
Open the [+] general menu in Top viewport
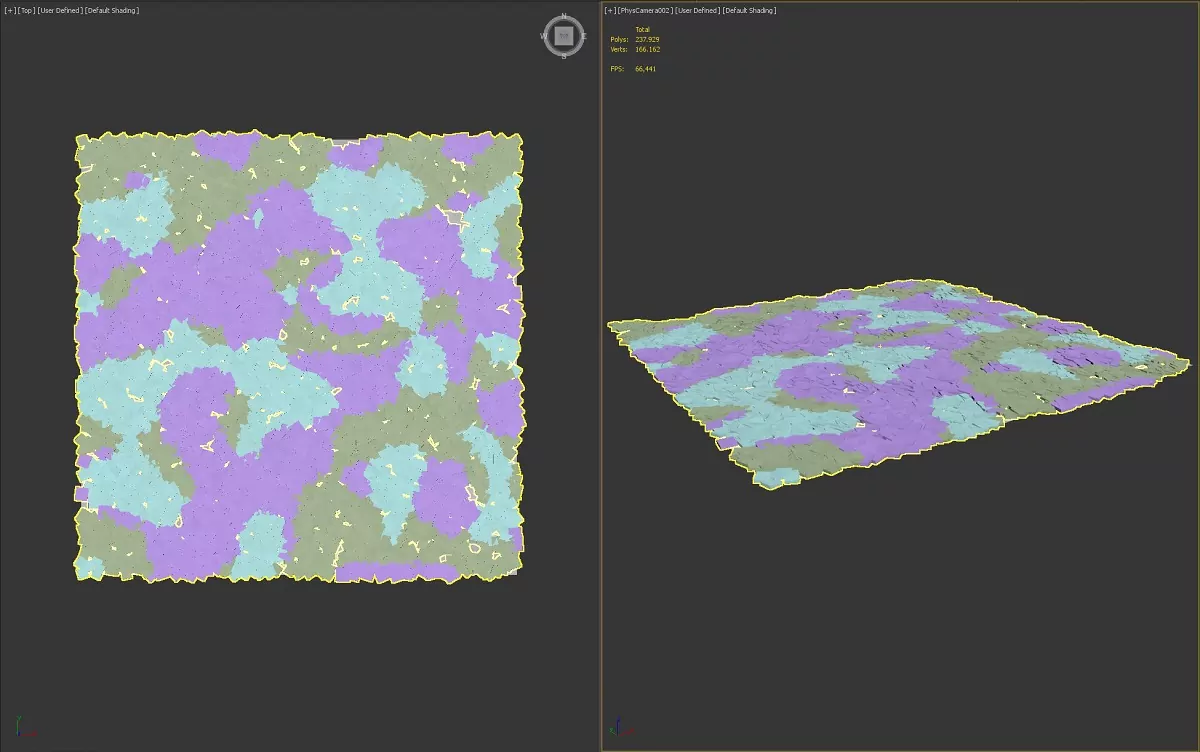[x=9, y=10]
